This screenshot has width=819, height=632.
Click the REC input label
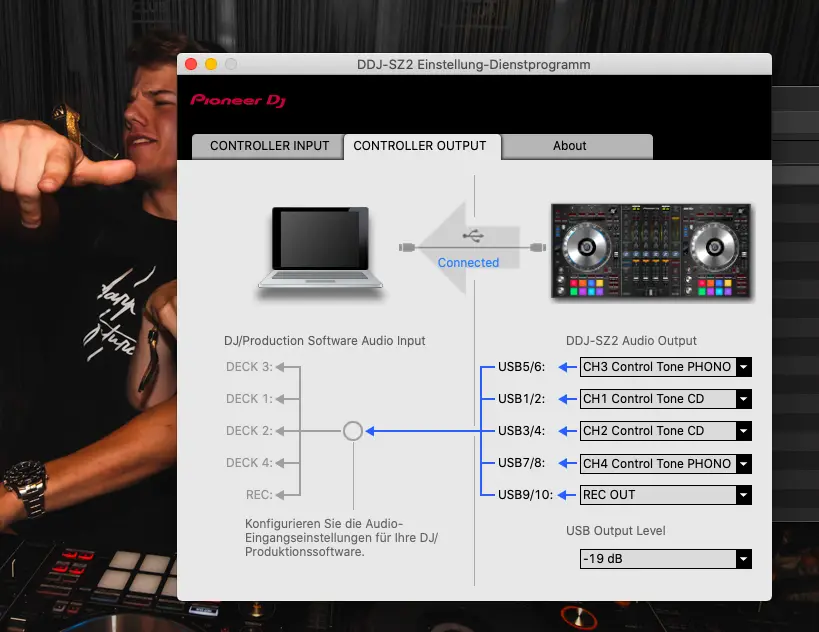[259, 495]
